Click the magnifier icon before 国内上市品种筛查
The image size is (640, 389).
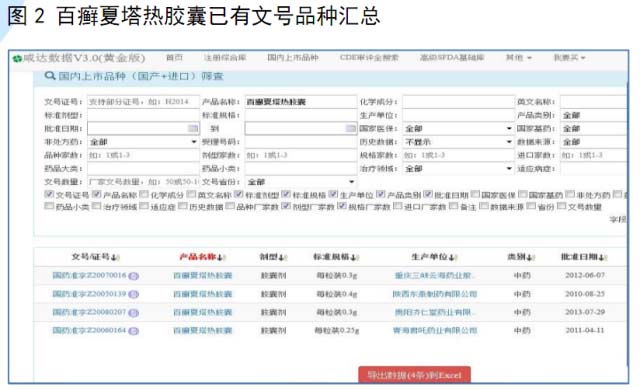click(50, 76)
